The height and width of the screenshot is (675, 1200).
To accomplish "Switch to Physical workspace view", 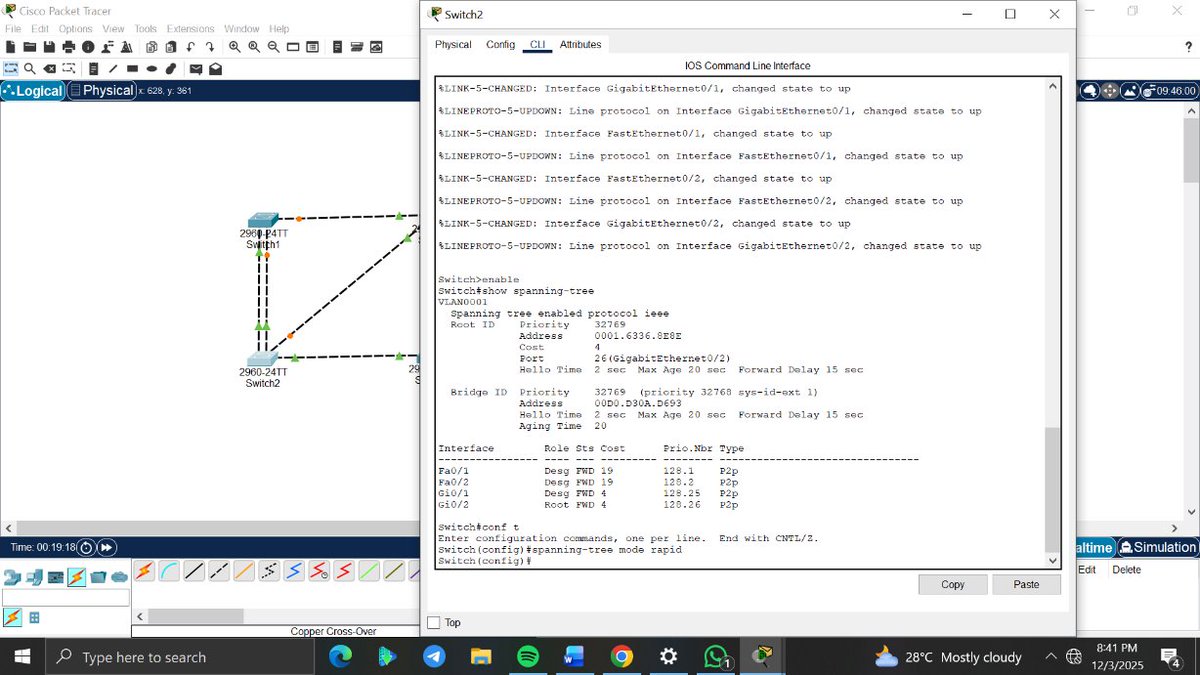I will (101, 91).
